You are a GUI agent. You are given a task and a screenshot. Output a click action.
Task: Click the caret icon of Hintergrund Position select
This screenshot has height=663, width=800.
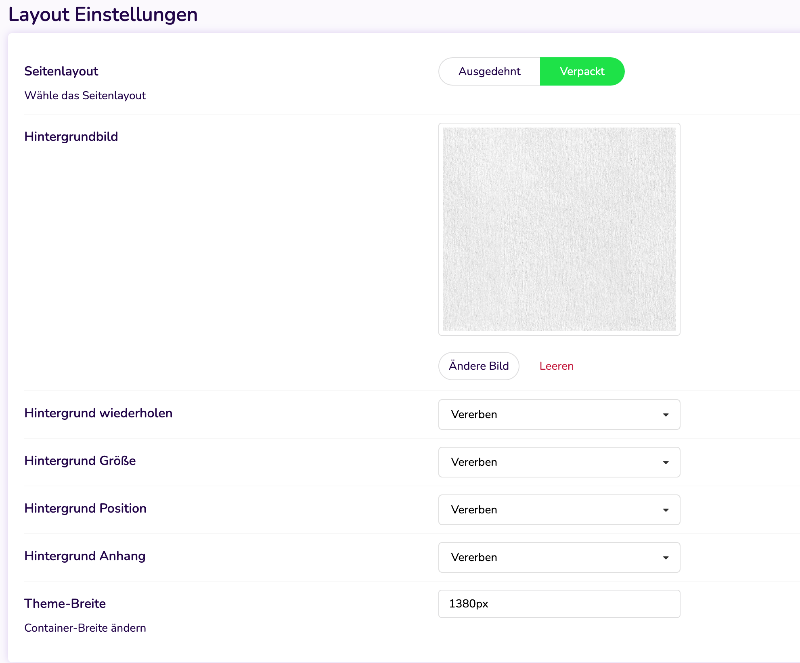click(x=665, y=510)
